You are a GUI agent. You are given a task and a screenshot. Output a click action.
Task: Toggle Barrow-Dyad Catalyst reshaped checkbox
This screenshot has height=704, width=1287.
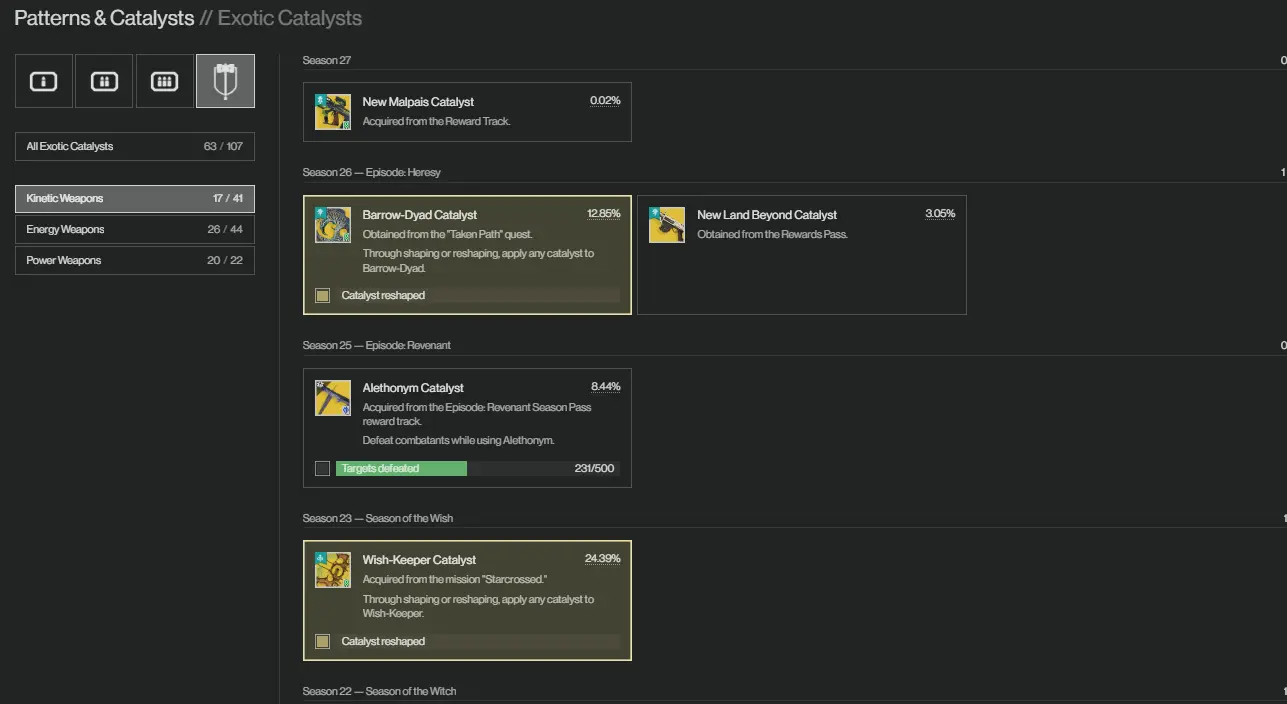click(x=322, y=296)
